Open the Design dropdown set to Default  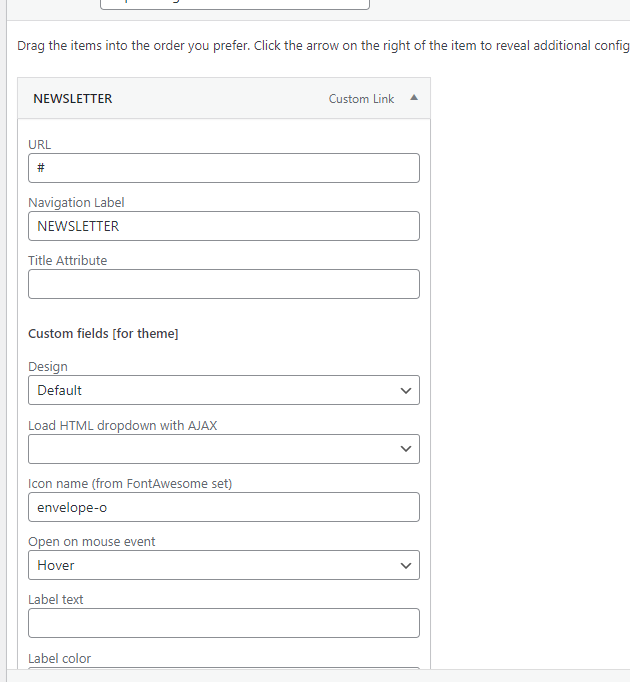click(x=223, y=390)
